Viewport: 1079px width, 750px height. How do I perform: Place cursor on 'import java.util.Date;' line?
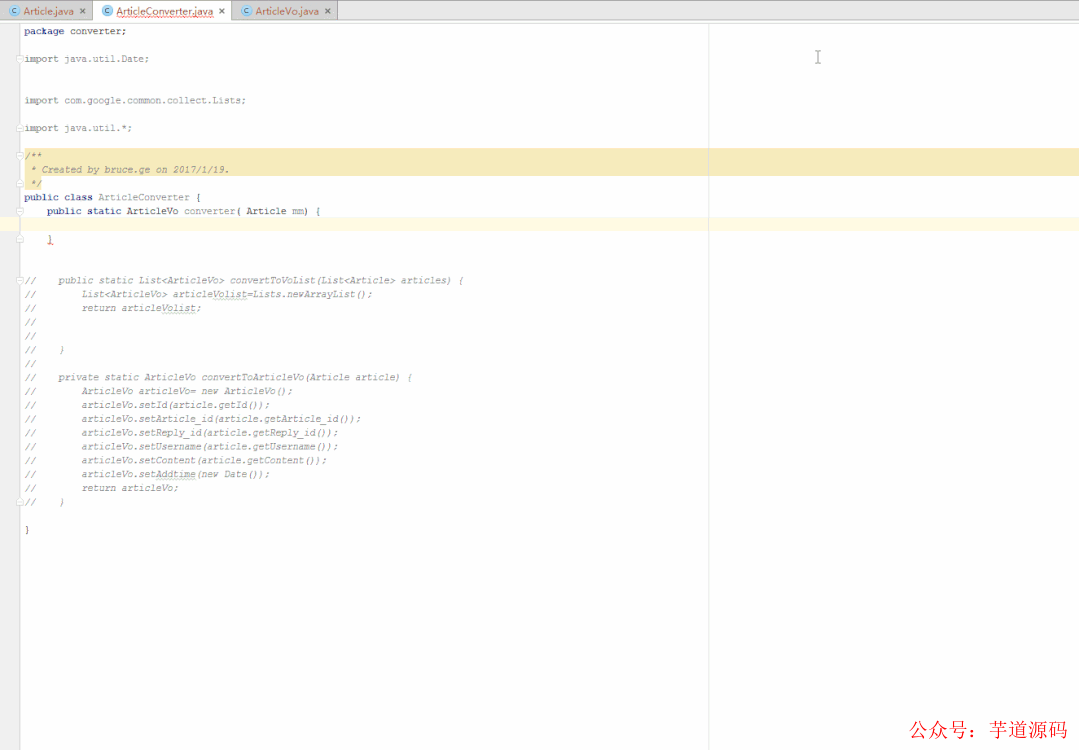tap(87, 59)
